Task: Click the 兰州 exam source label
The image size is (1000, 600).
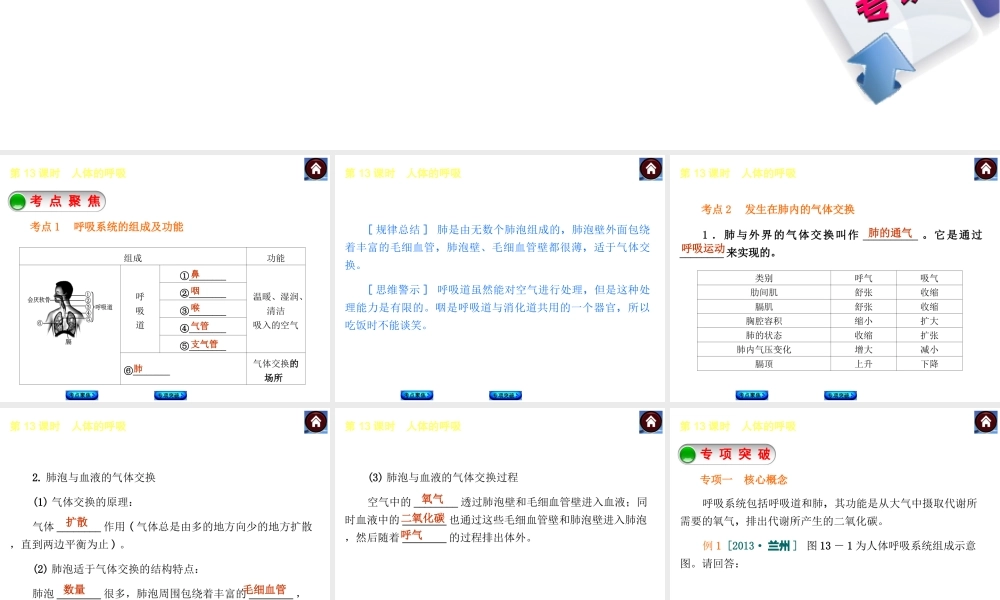Action: coord(779,546)
